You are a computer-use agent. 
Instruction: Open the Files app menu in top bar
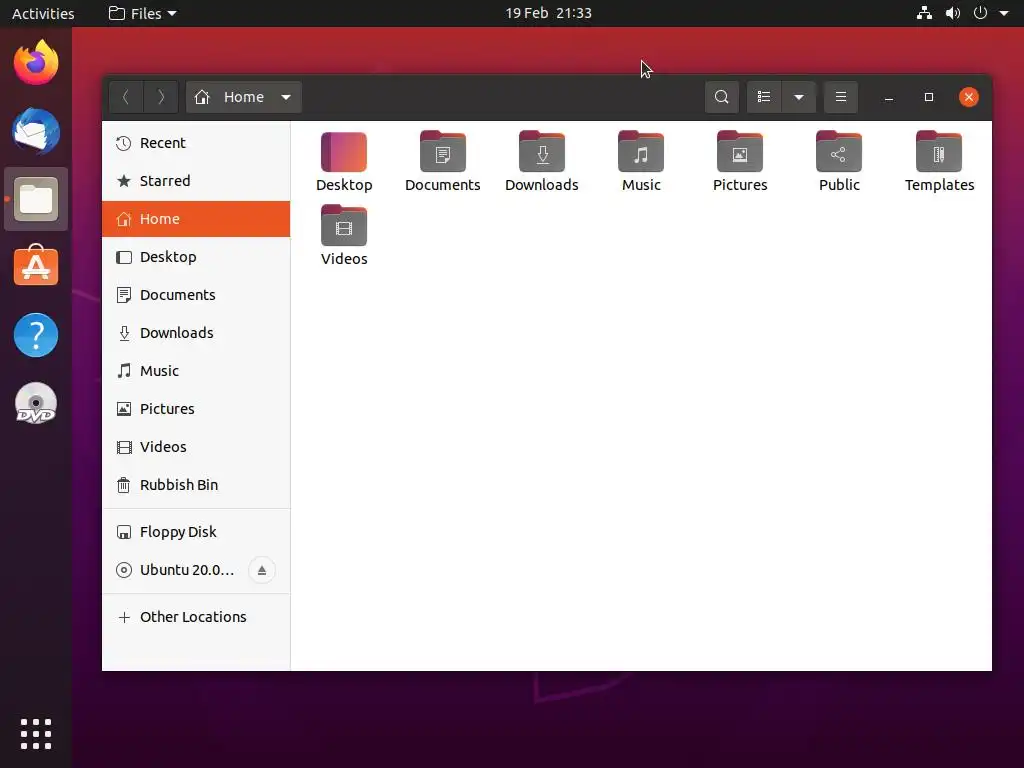(142, 13)
